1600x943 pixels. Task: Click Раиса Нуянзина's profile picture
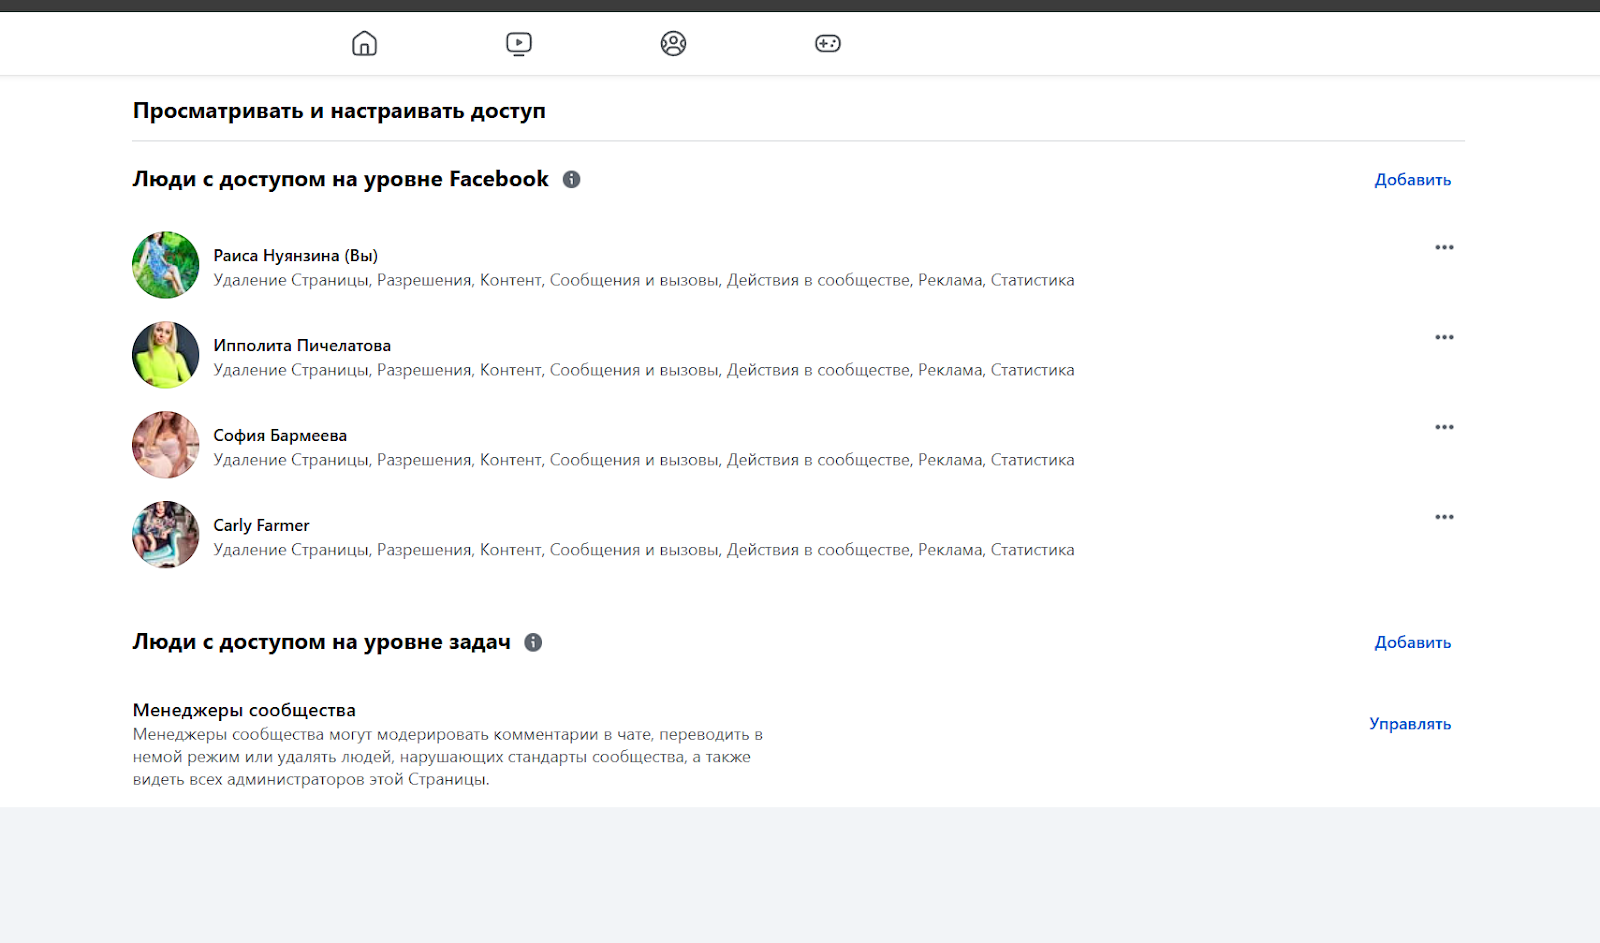point(166,265)
